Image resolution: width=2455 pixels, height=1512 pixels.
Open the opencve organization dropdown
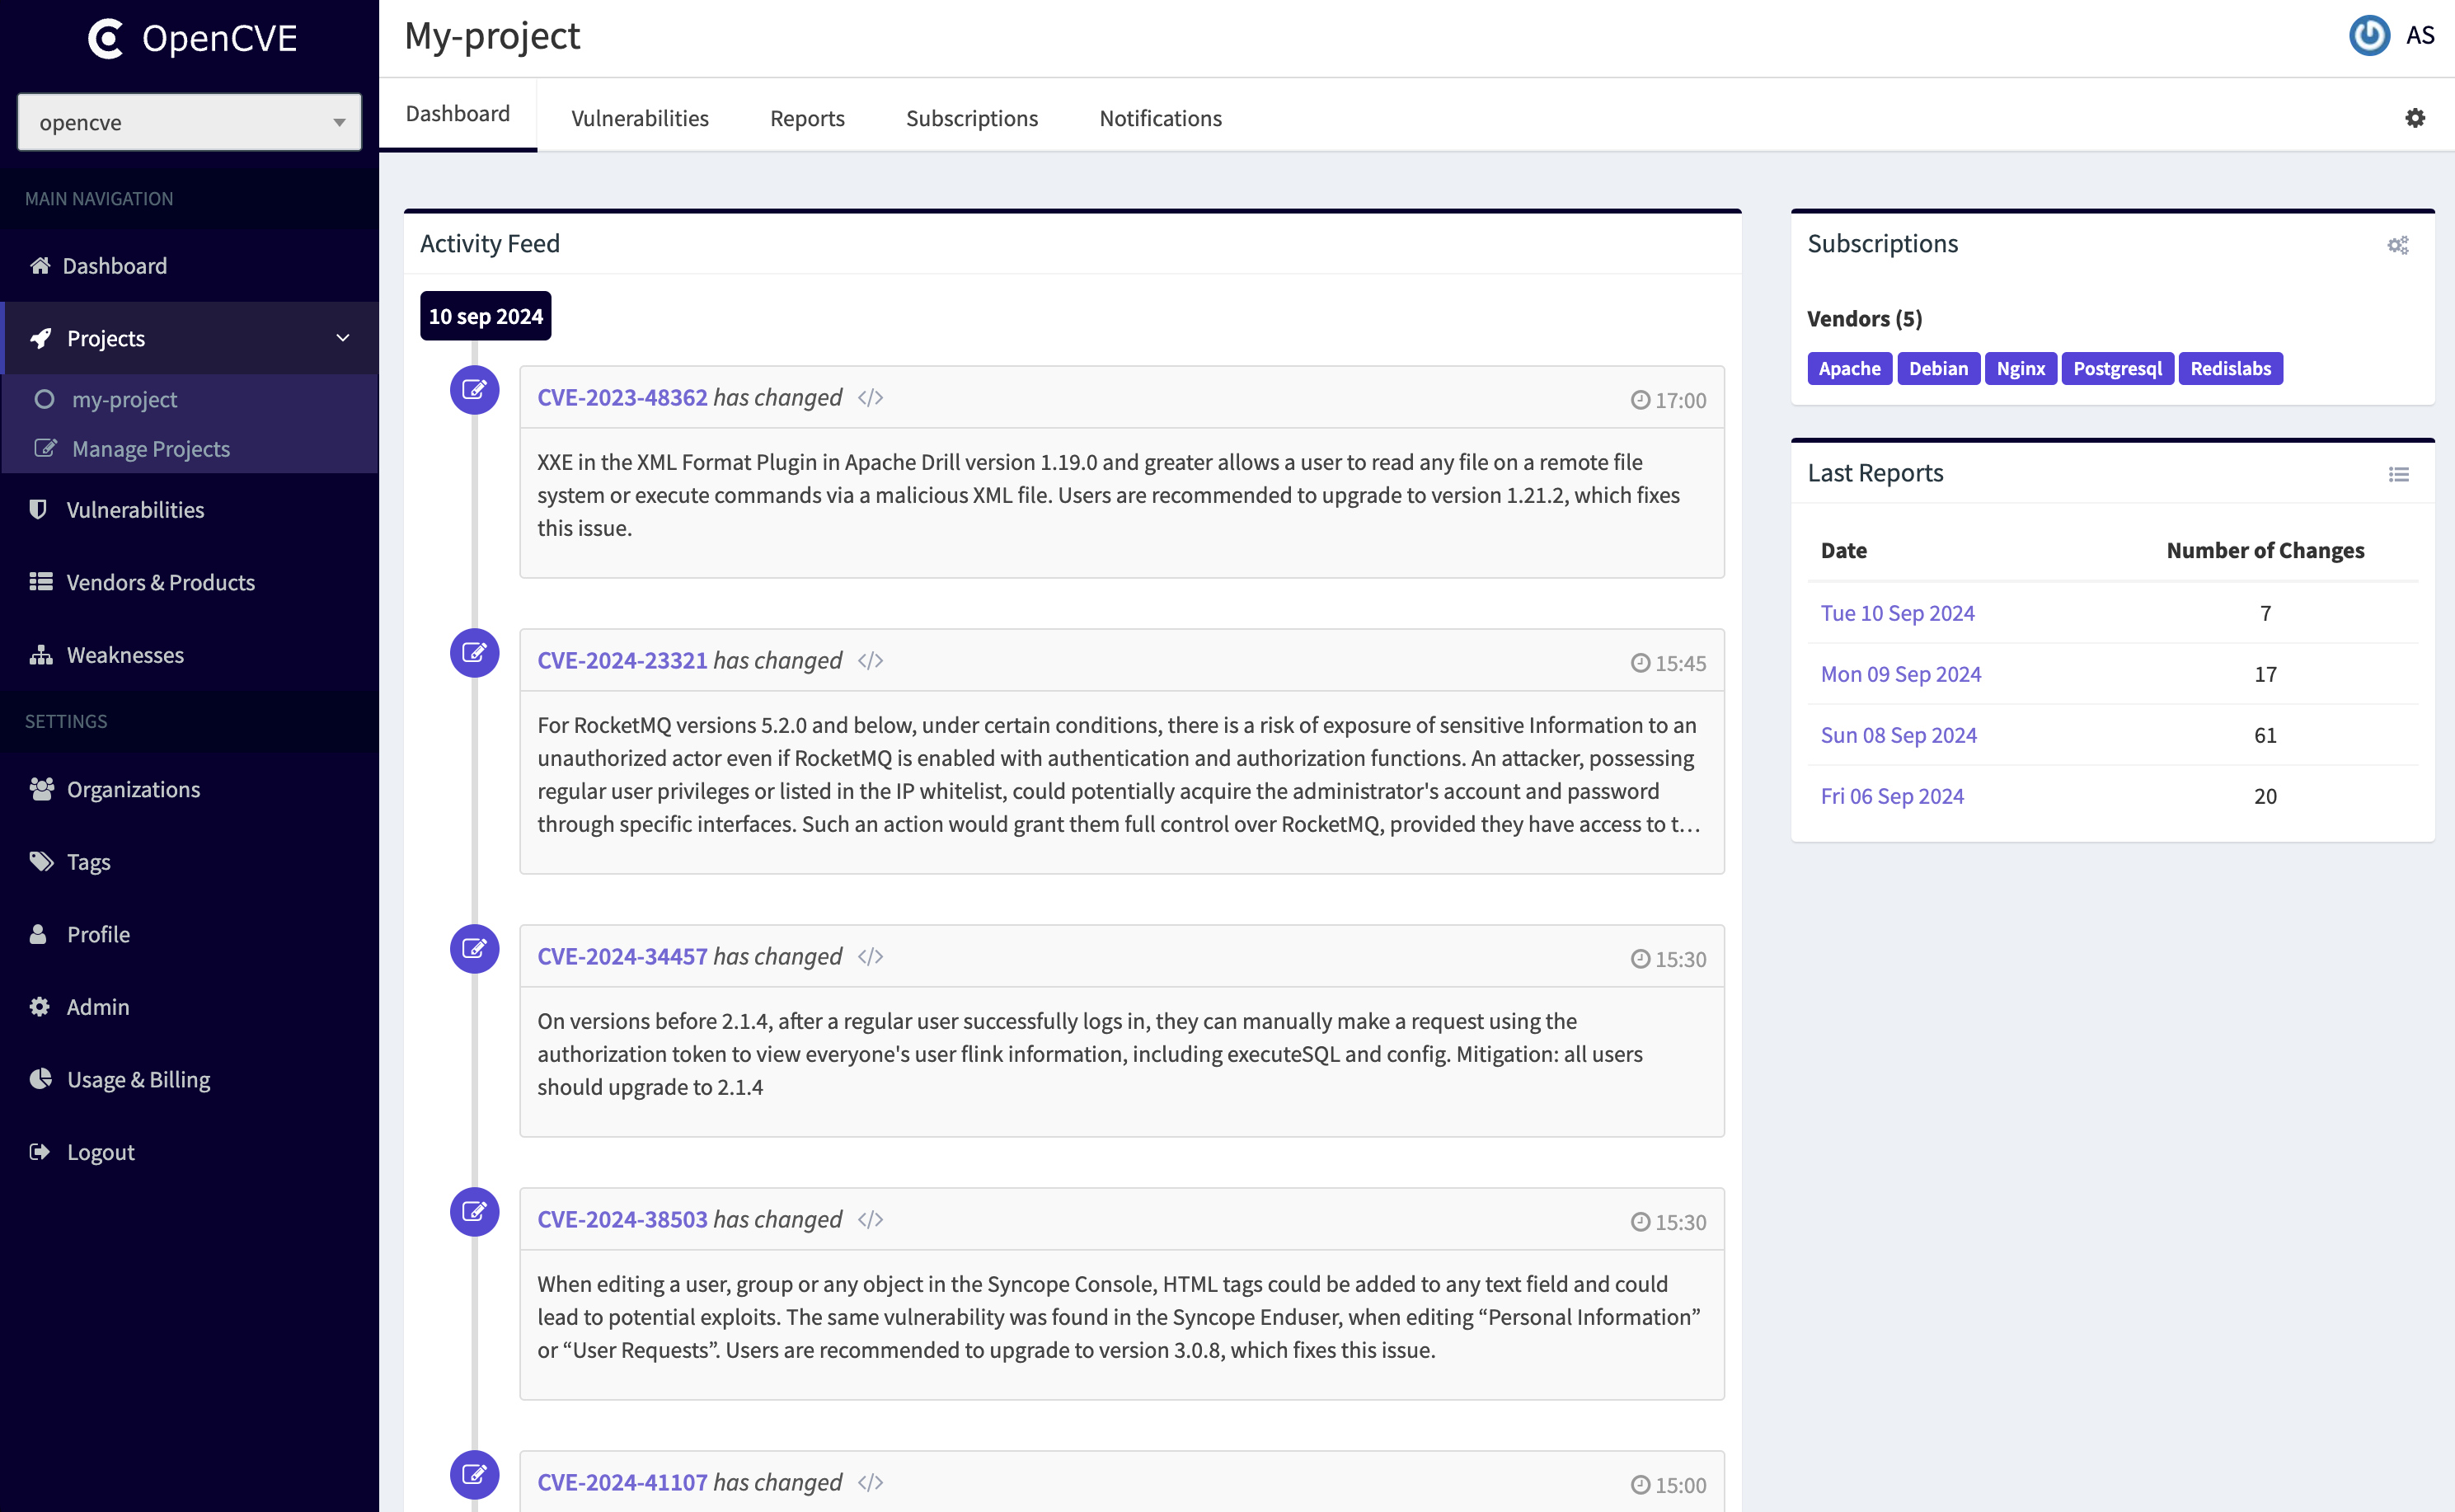[189, 122]
